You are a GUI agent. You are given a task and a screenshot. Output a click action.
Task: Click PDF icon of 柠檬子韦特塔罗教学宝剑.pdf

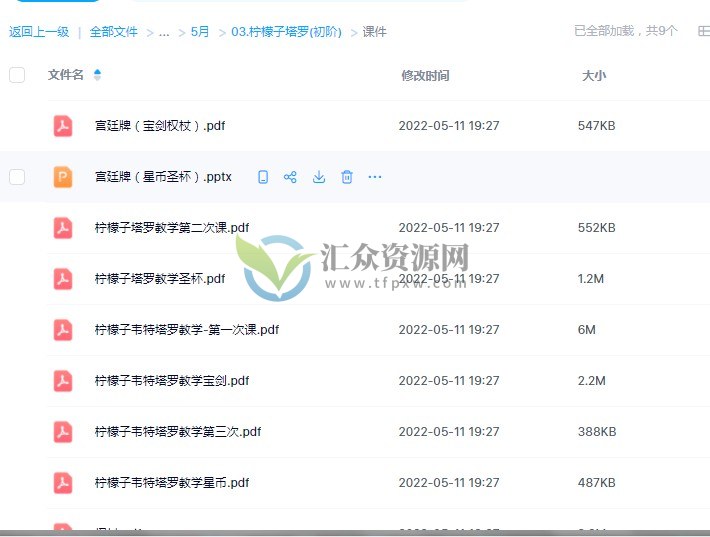pos(63,380)
